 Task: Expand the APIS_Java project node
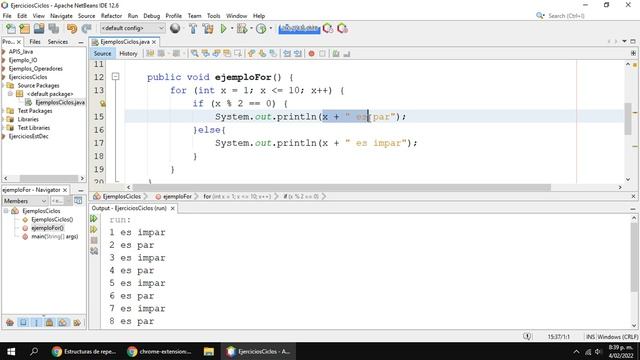coord(4,52)
